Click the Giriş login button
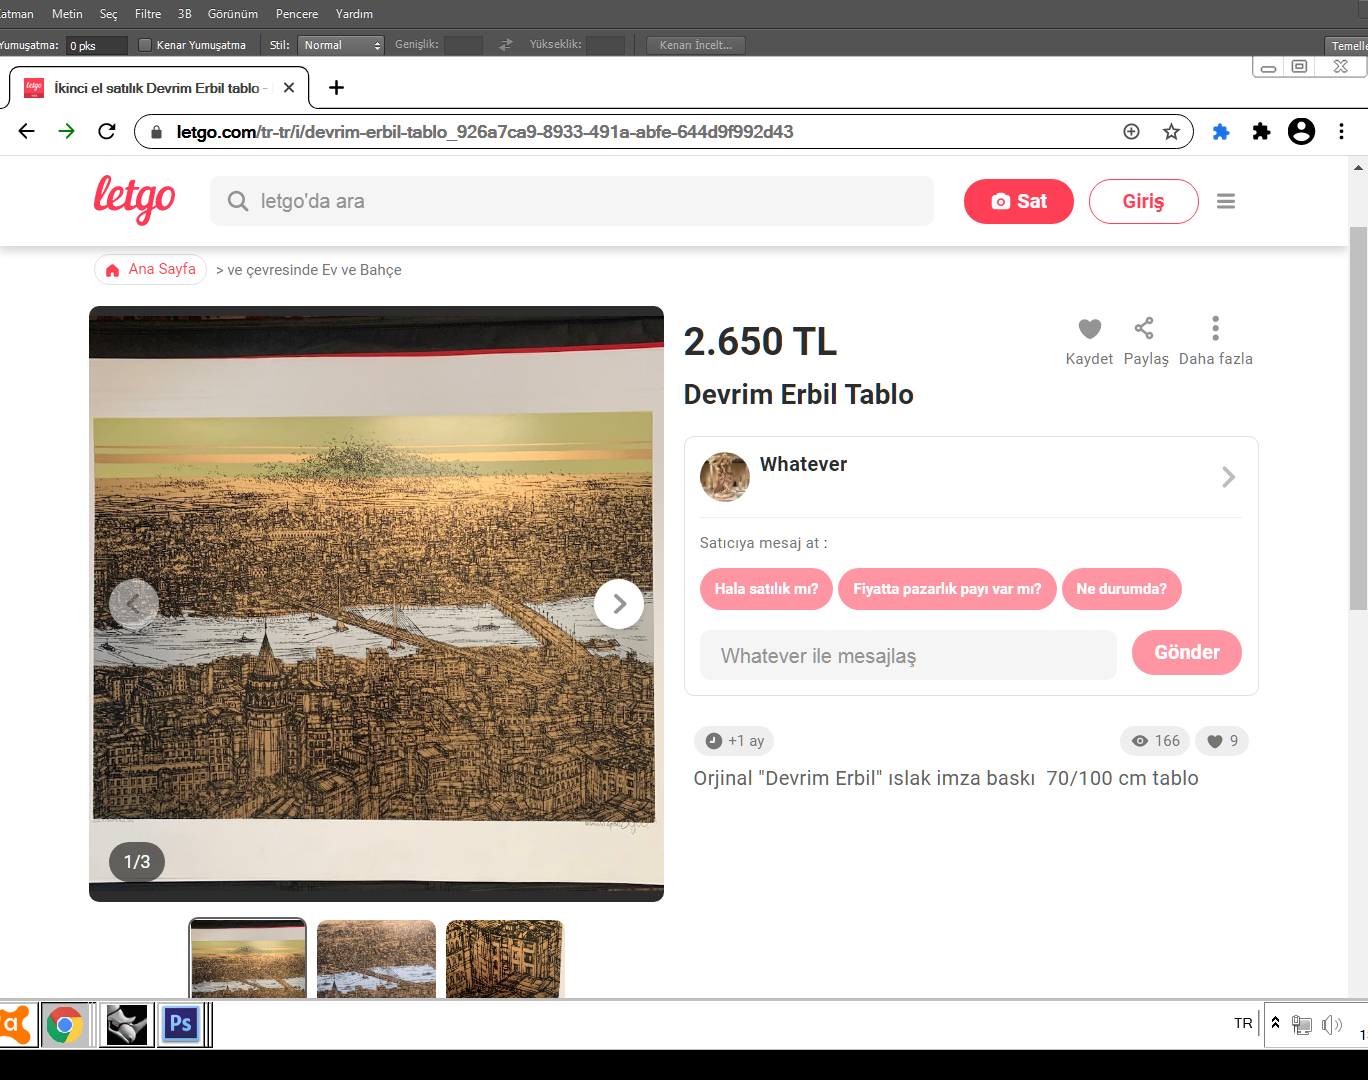This screenshot has width=1368, height=1080. point(1143,202)
